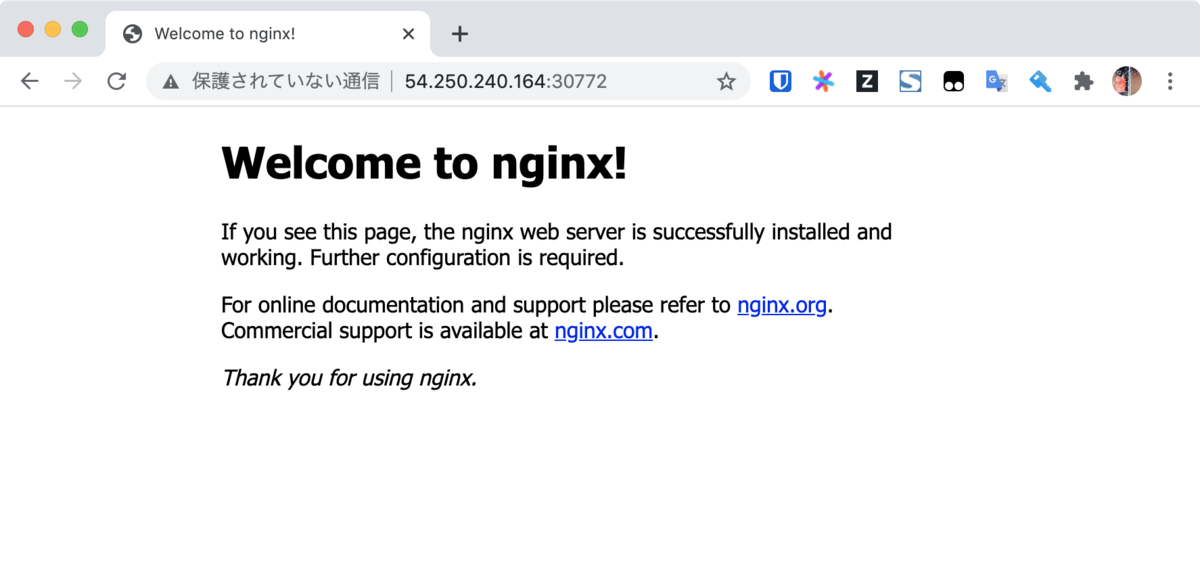
Task: Click the 'Commercial support is available at' text
Action: pyautogui.click(x=385, y=331)
